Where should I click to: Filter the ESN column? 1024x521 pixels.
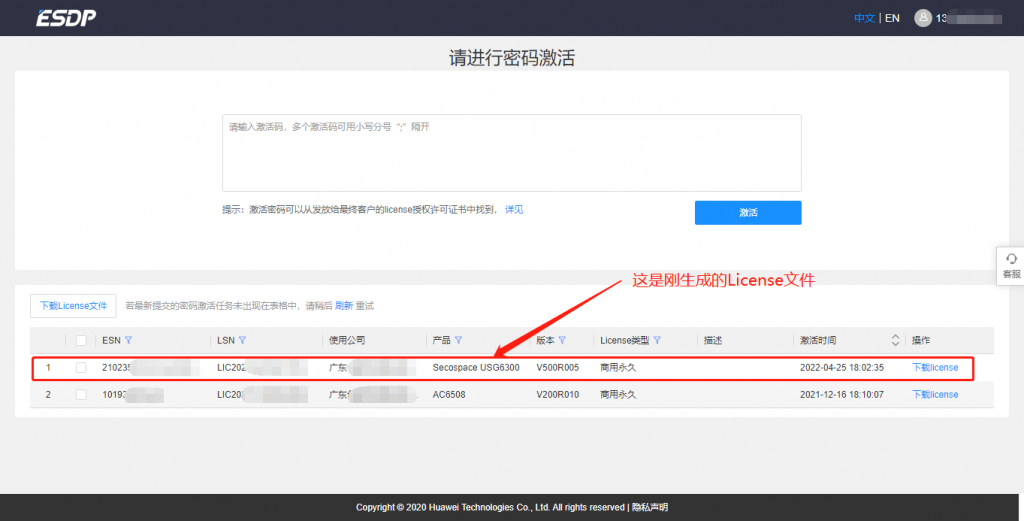click(129, 340)
